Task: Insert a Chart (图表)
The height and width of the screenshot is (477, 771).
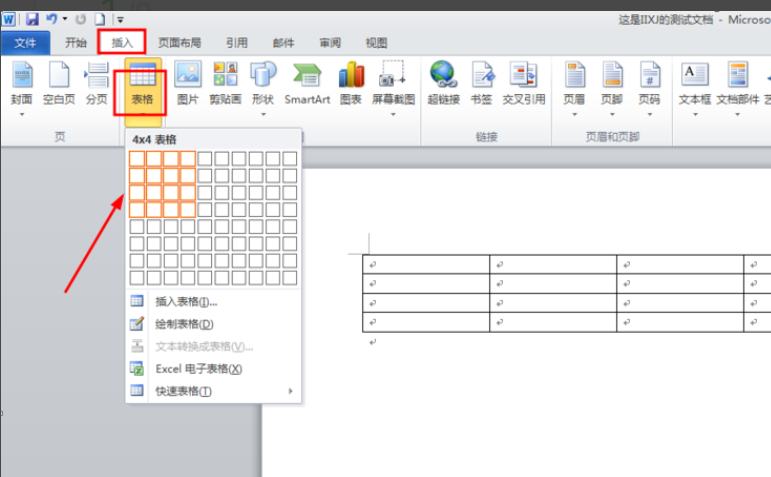Action: (351, 83)
